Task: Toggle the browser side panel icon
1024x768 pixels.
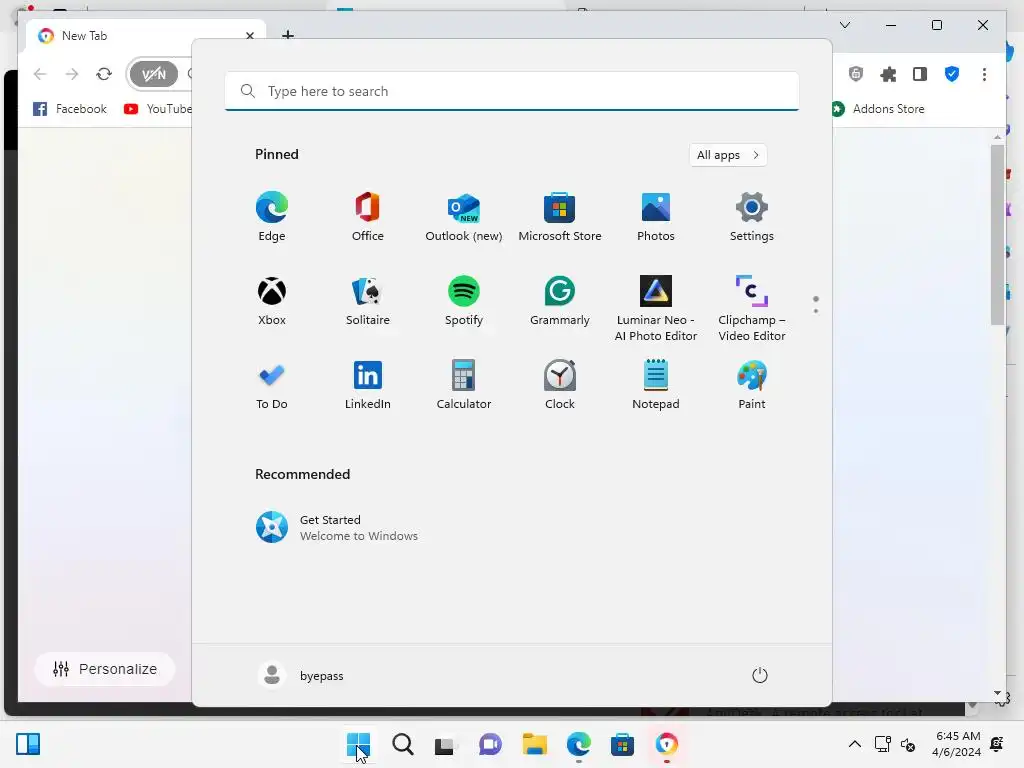Action: tap(920, 74)
